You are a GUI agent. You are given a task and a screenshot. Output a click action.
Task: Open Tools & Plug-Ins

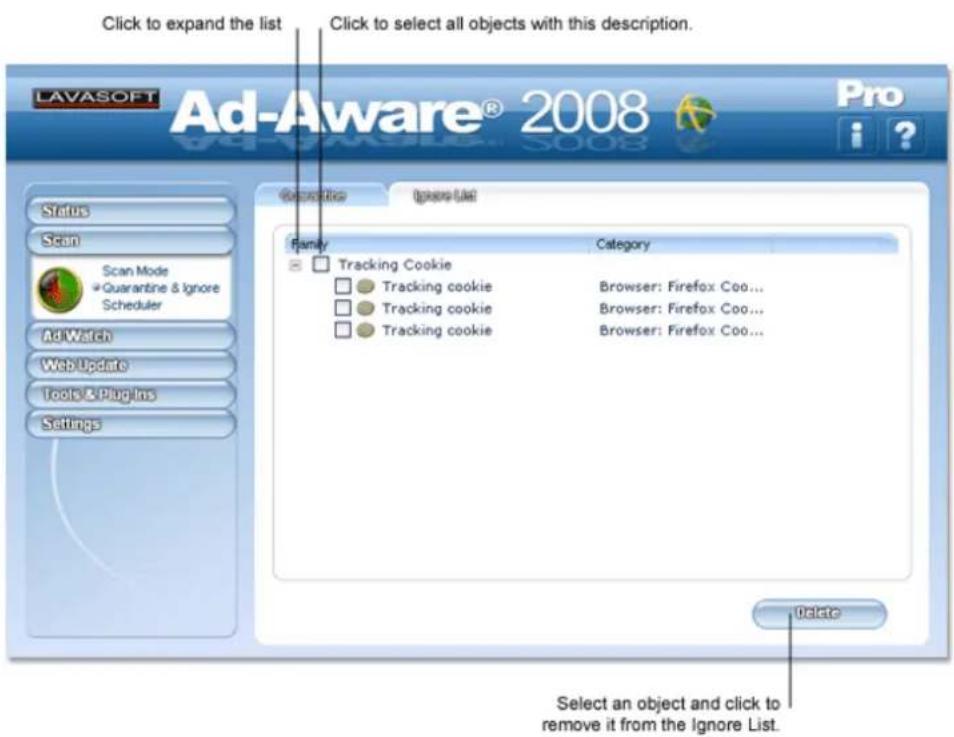[130, 394]
